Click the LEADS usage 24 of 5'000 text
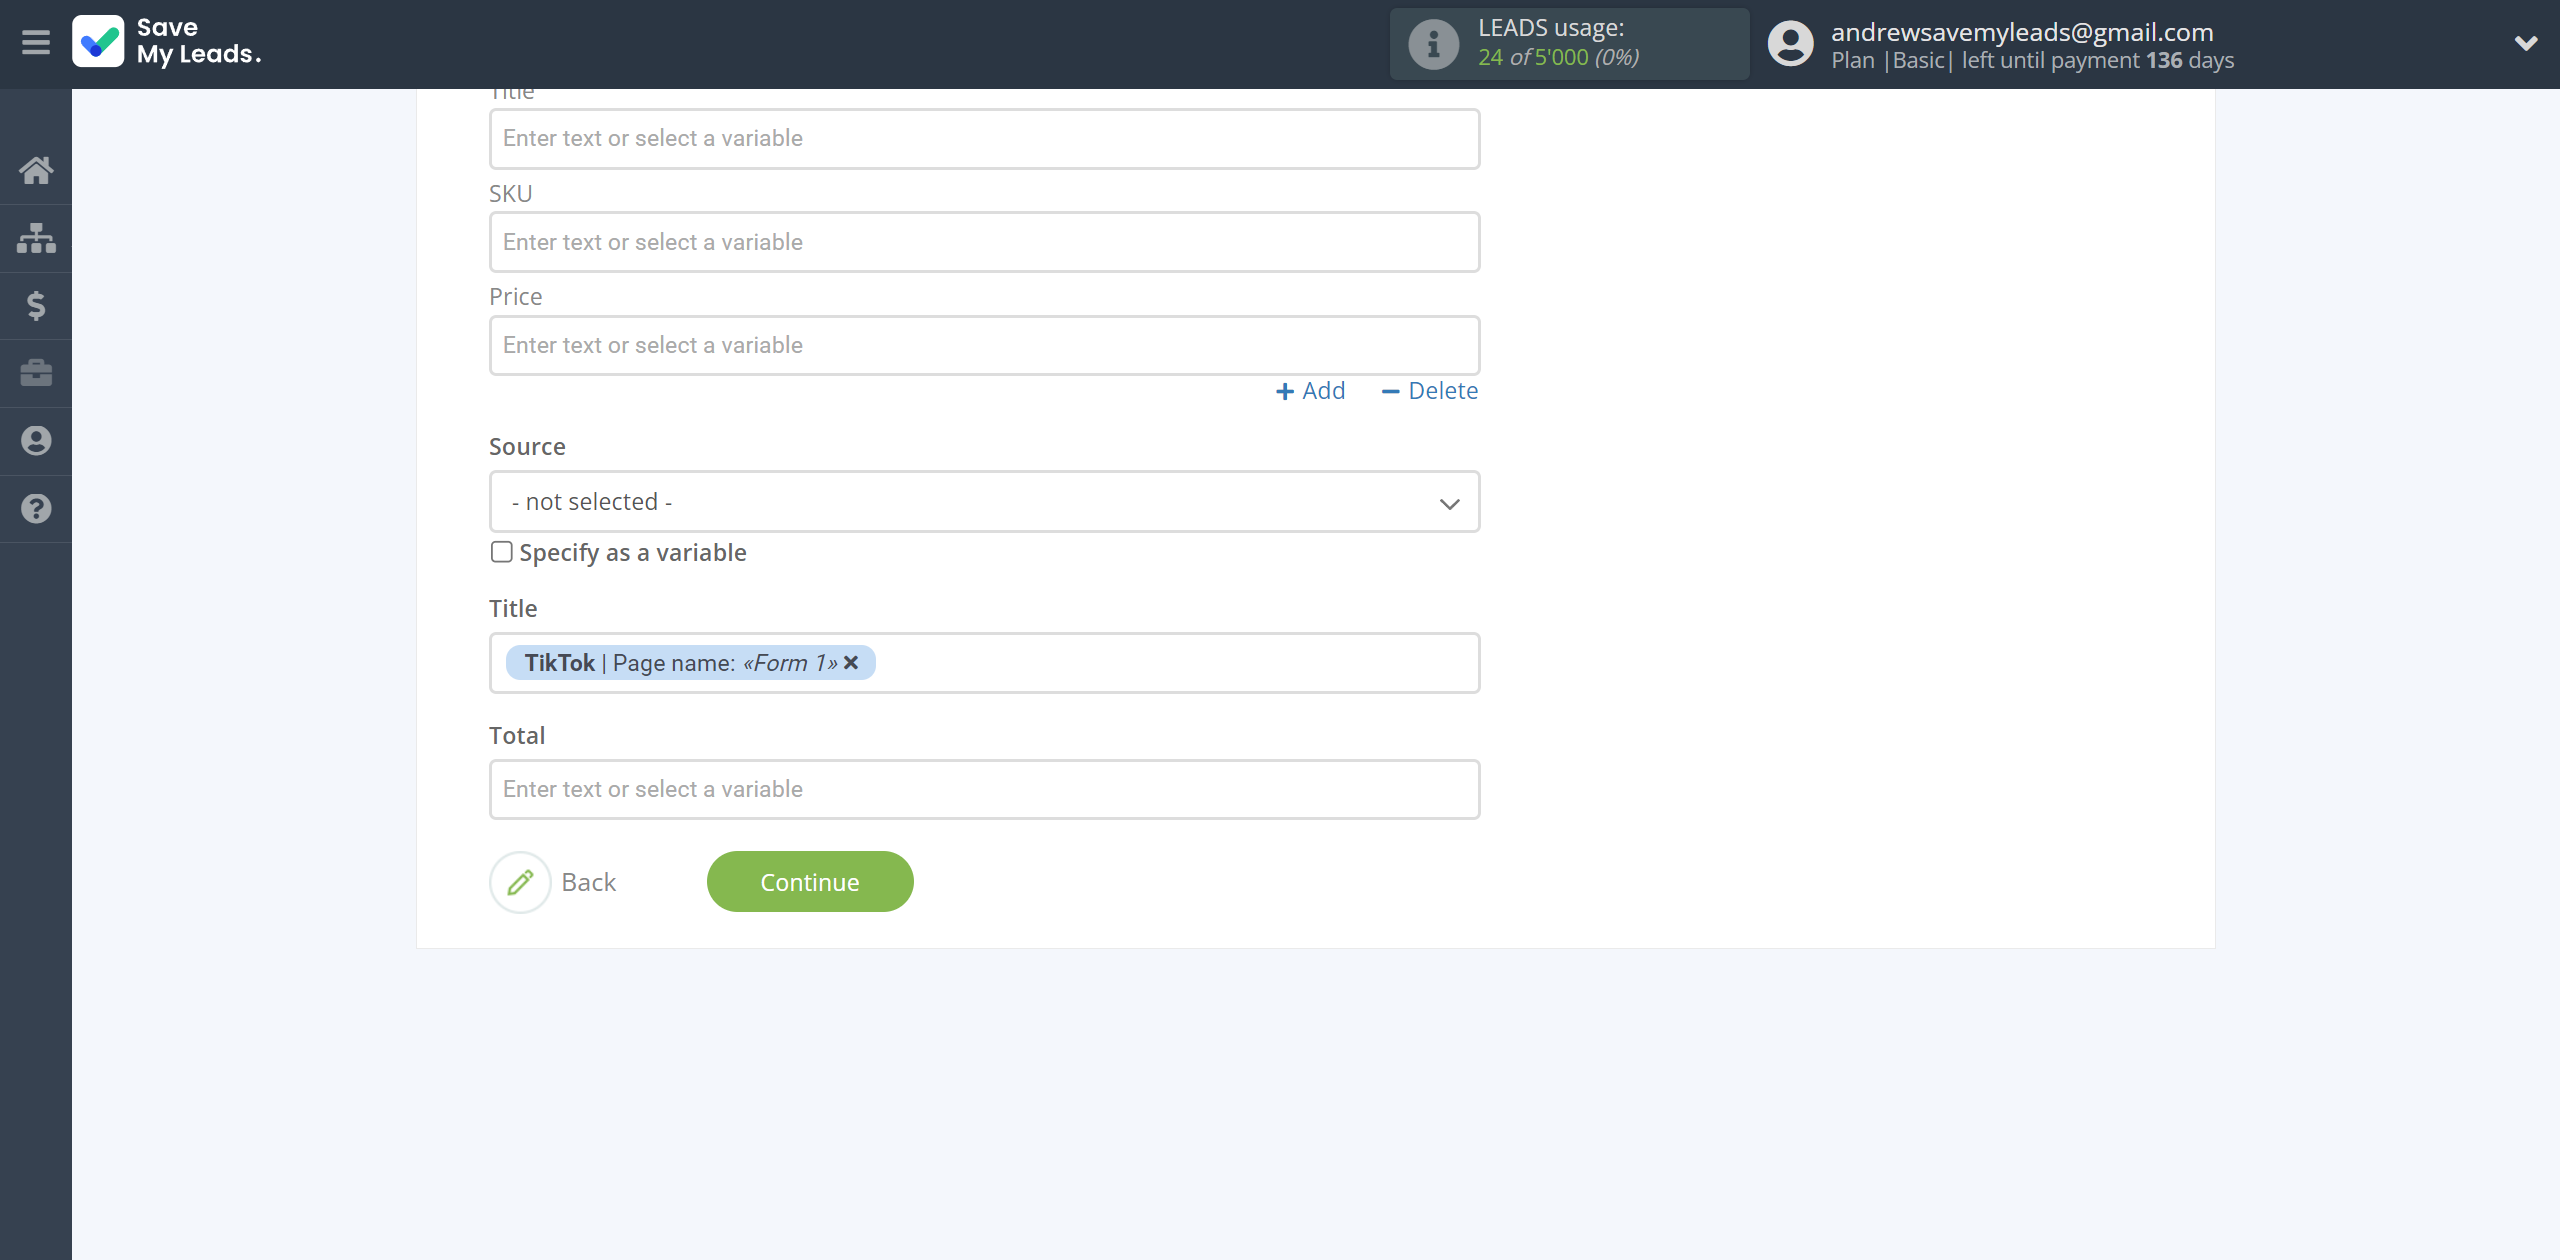 pyautogui.click(x=1558, y=57)
